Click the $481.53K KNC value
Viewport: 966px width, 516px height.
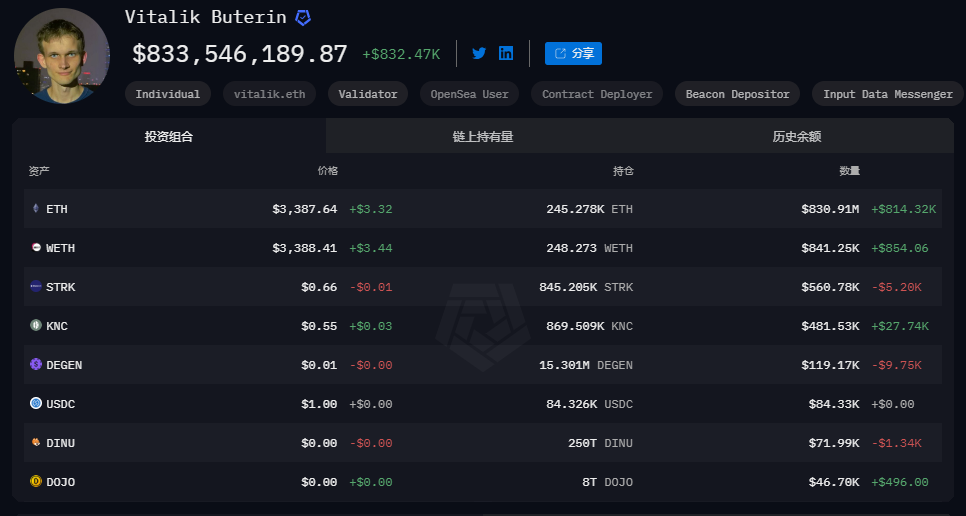point(830,326)
